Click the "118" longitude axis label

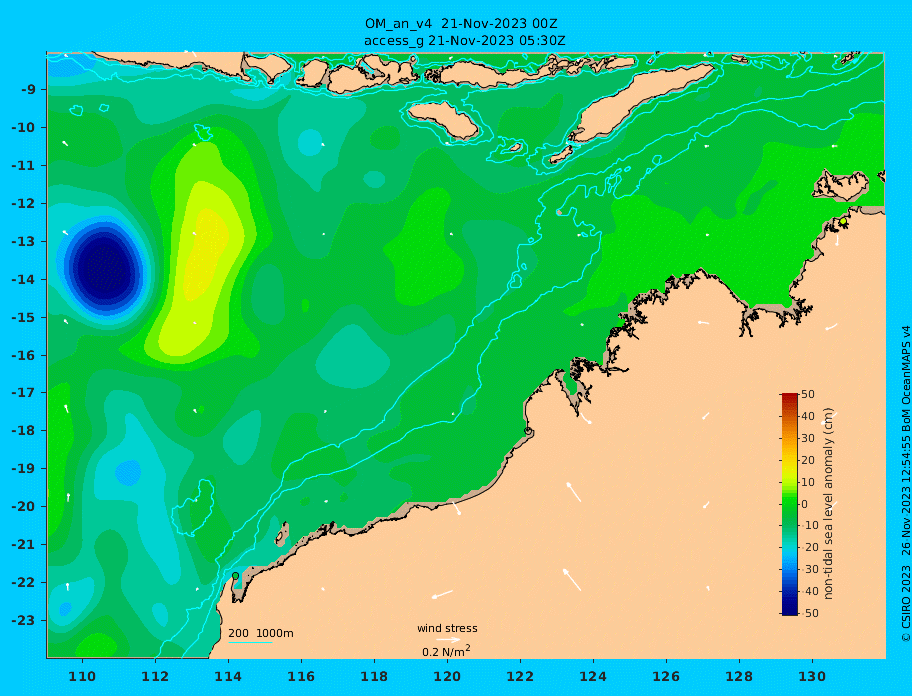point(375,676)
